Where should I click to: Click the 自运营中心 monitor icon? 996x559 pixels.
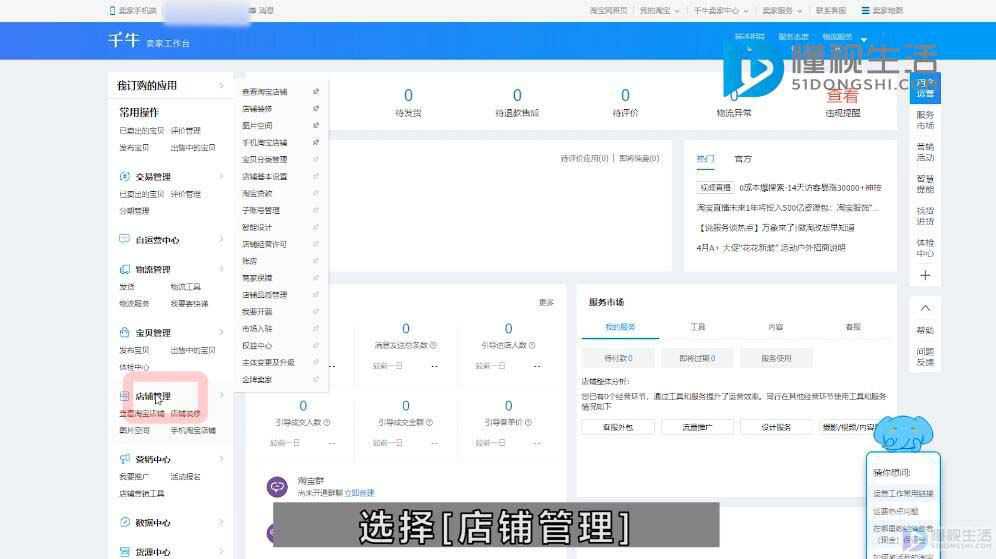(x=124, y=239)
